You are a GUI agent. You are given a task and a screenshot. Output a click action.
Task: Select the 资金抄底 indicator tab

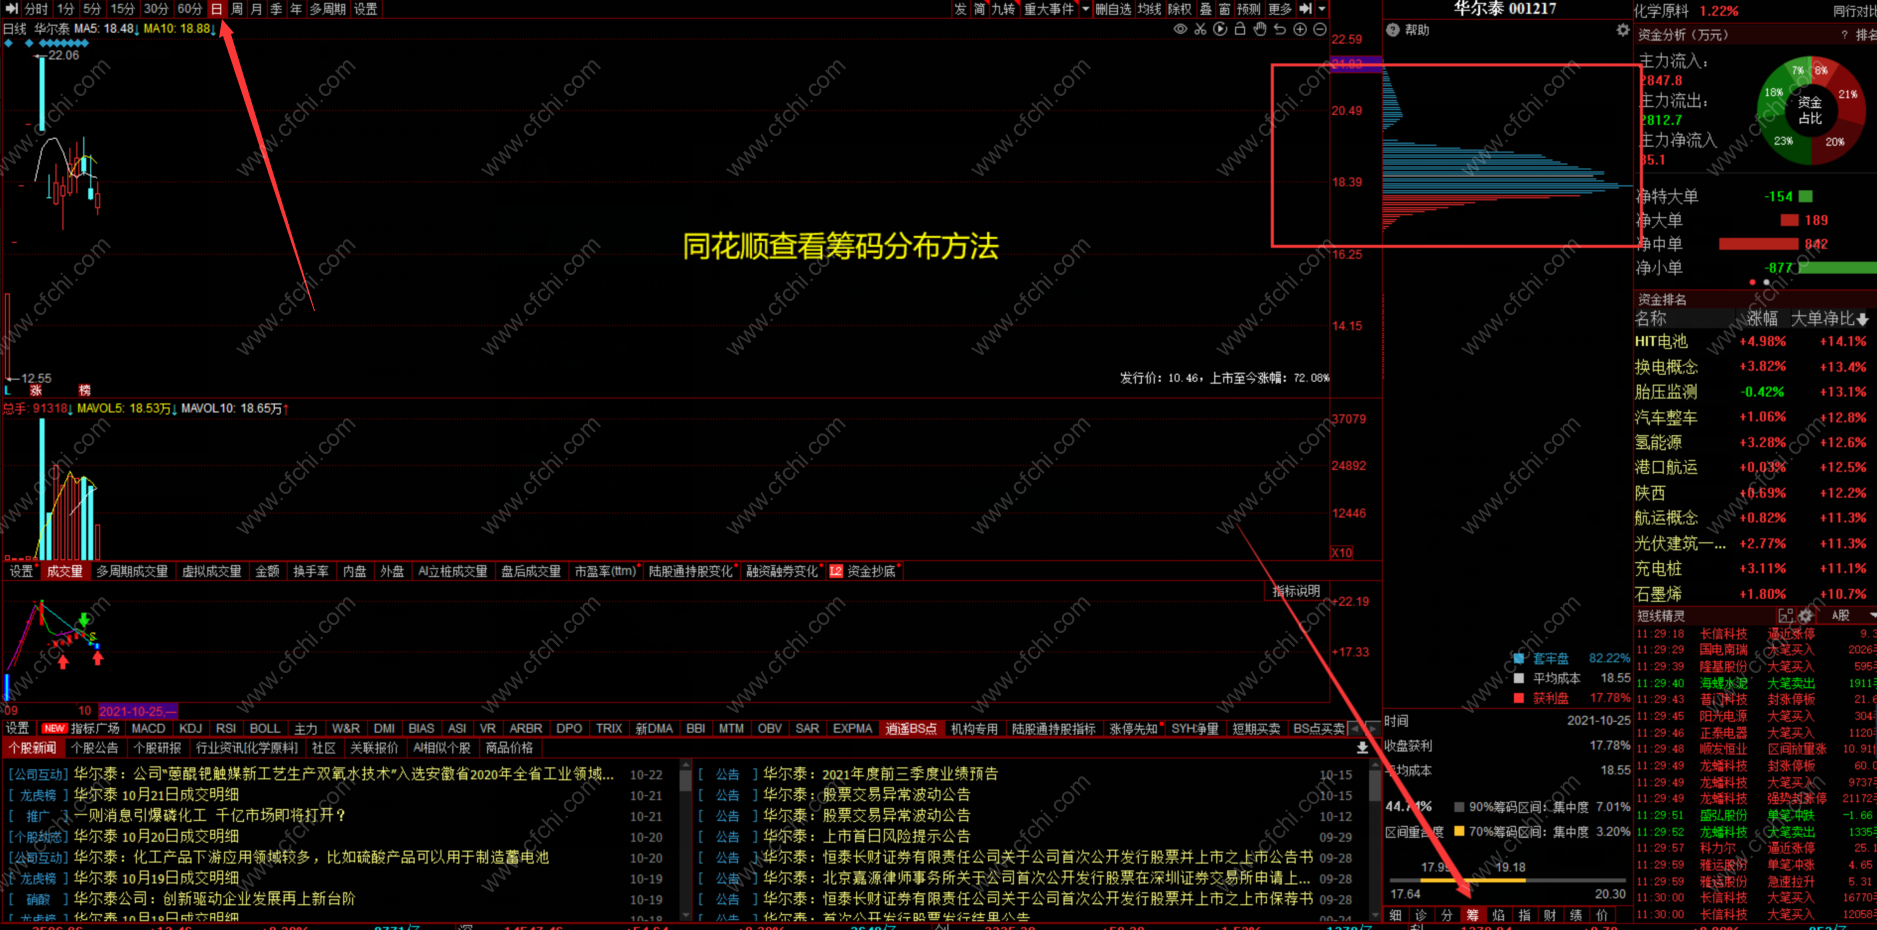871,571
